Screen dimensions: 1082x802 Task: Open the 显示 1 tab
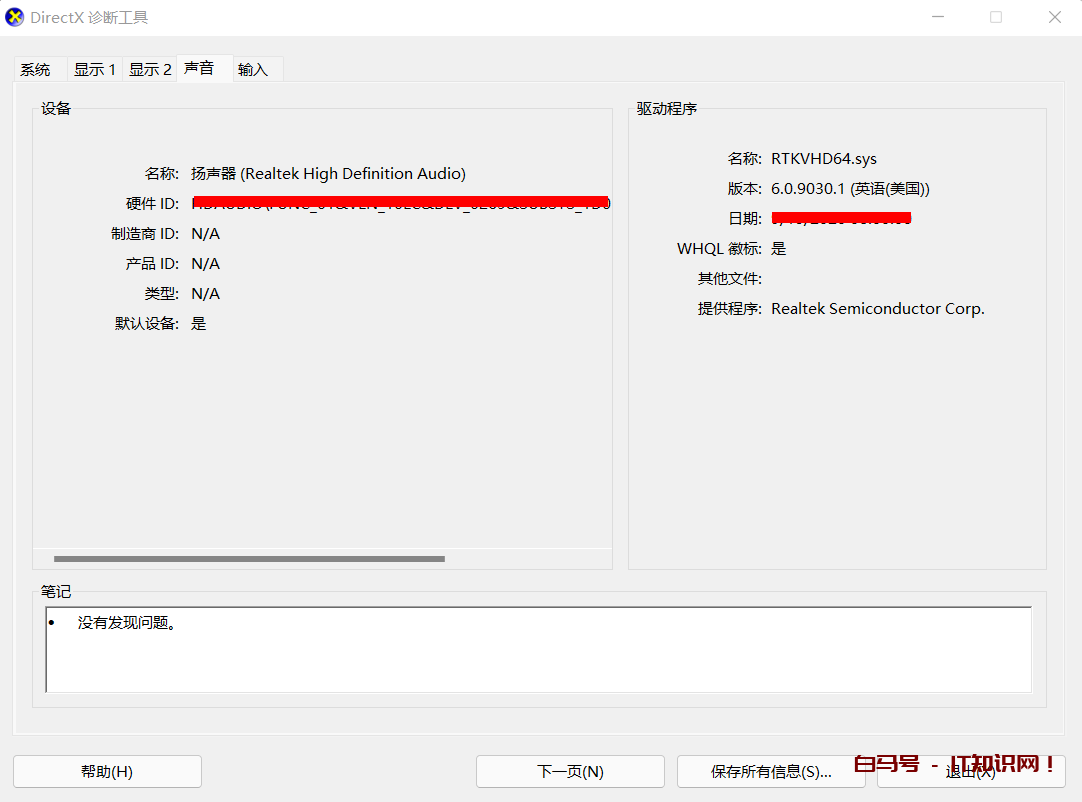coord(95,70)
